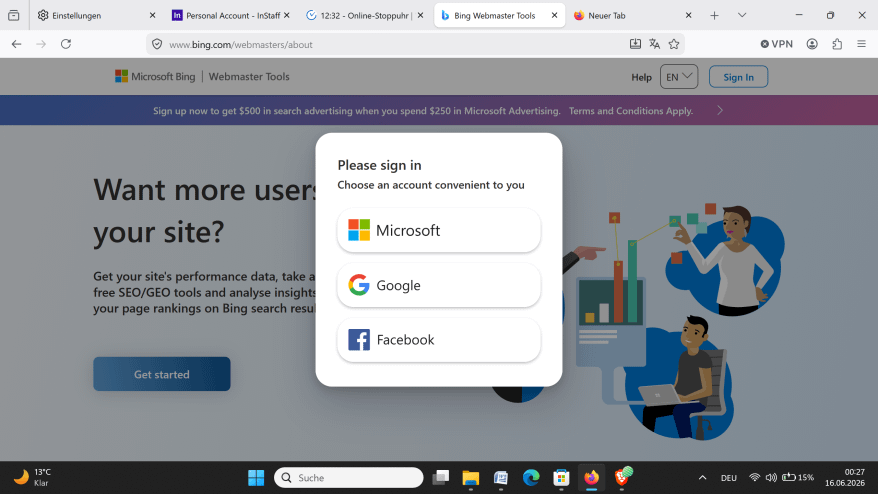Advance the promo banner with the right chevron
The height and width of the screenshot is (494, 878).
click(x=720, y=110)
